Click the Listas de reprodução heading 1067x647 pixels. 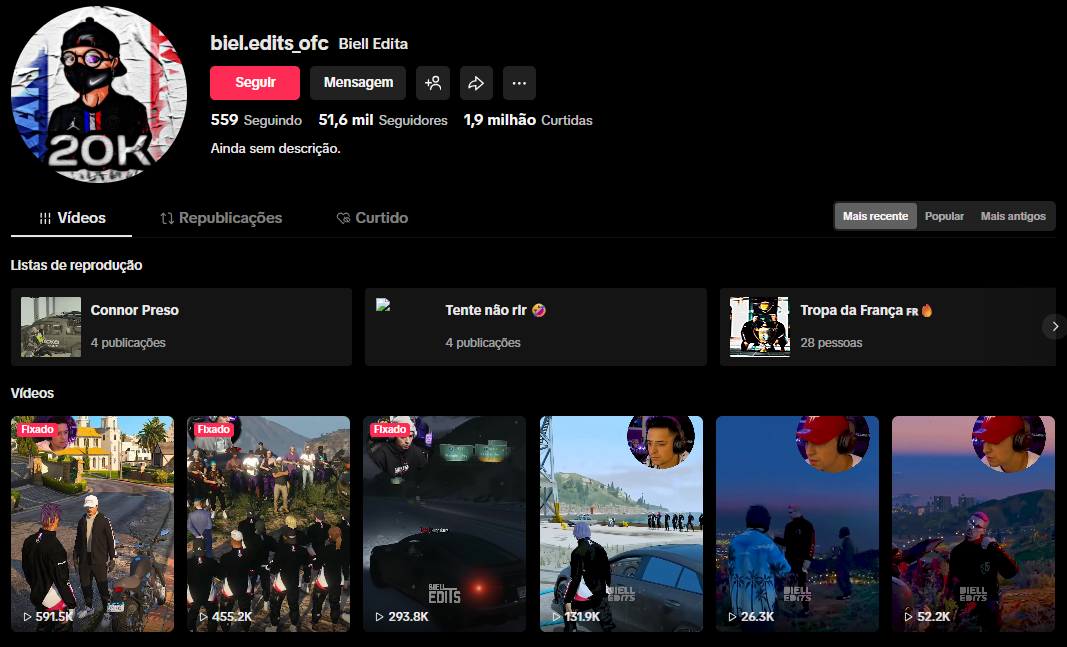(x=76, y=265)
